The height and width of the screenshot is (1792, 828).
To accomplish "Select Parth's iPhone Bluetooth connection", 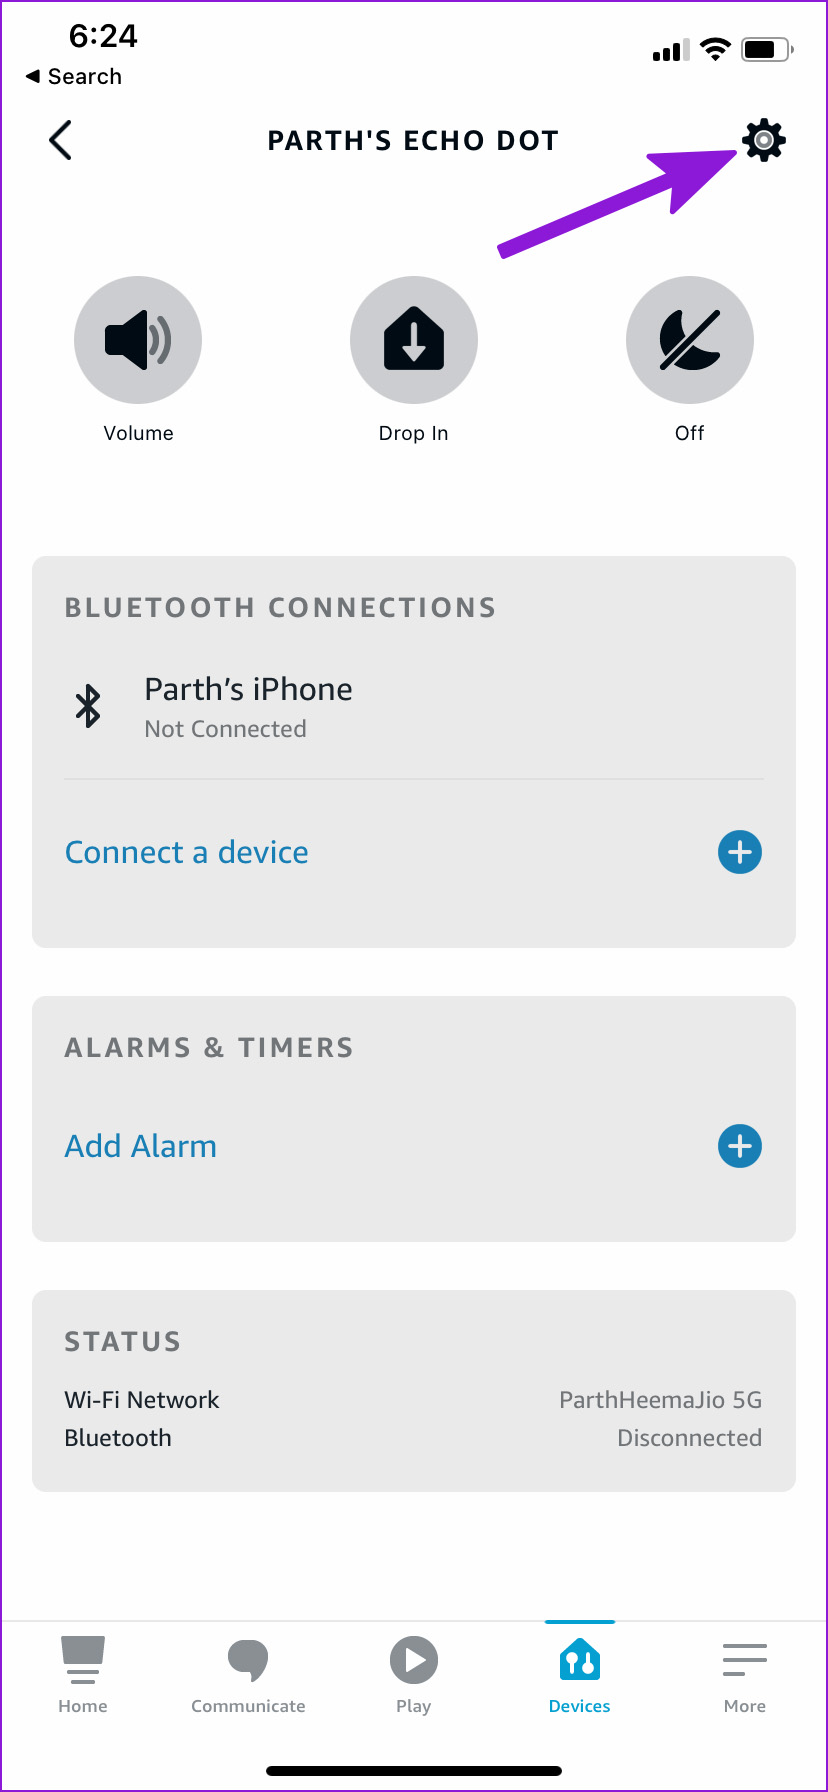I will pos(249,706).
